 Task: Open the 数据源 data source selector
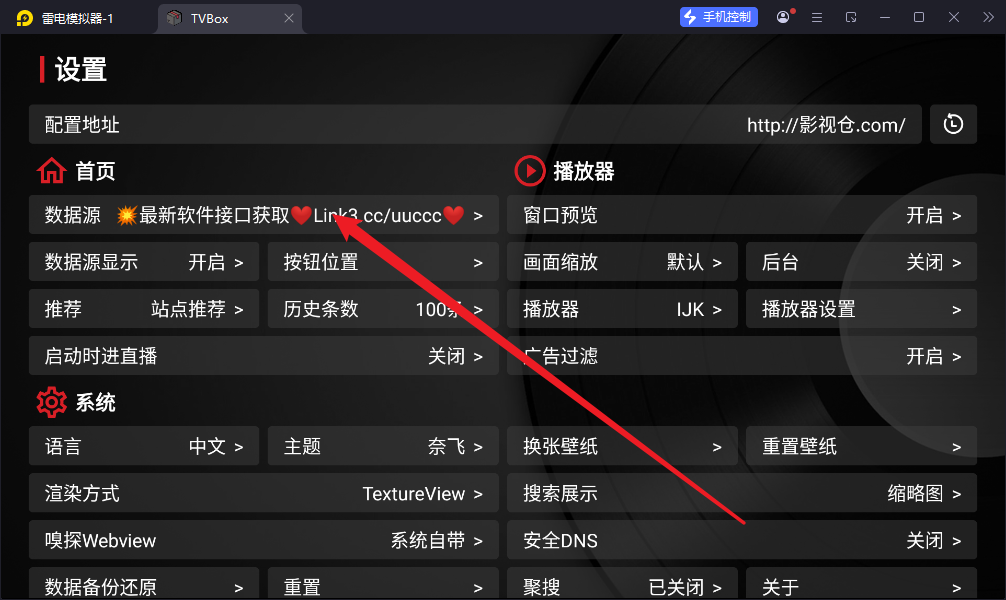coord(264,215)
